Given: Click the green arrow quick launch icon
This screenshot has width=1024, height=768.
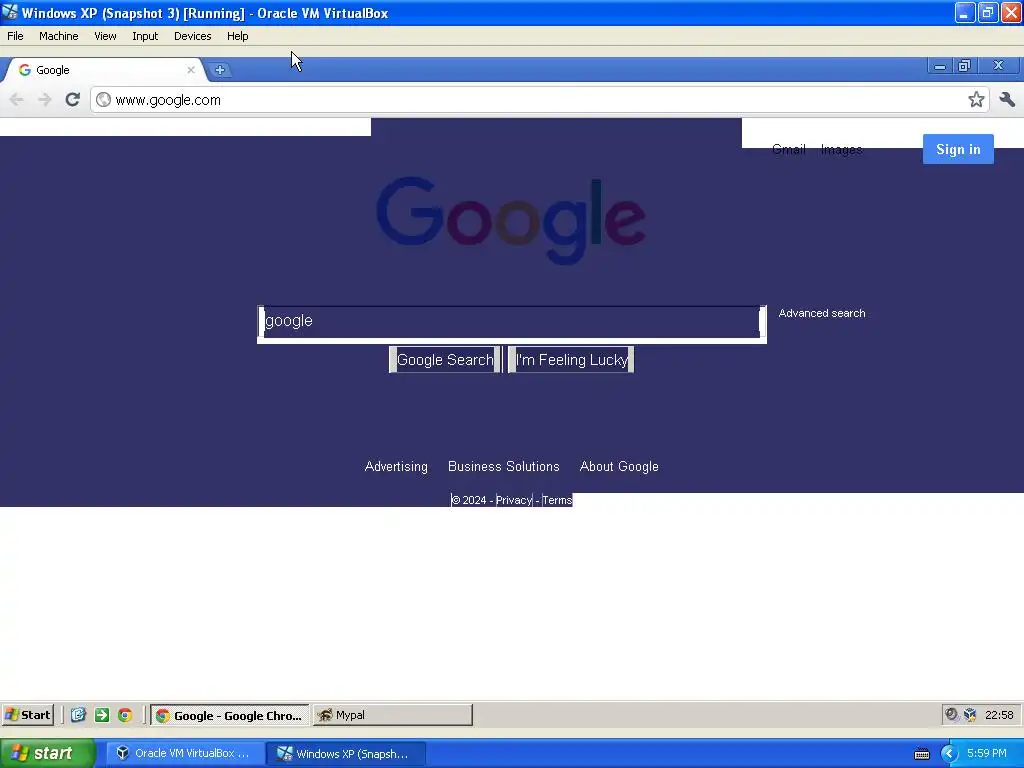Looking at the screenshot, I should (x=102, y=715).
